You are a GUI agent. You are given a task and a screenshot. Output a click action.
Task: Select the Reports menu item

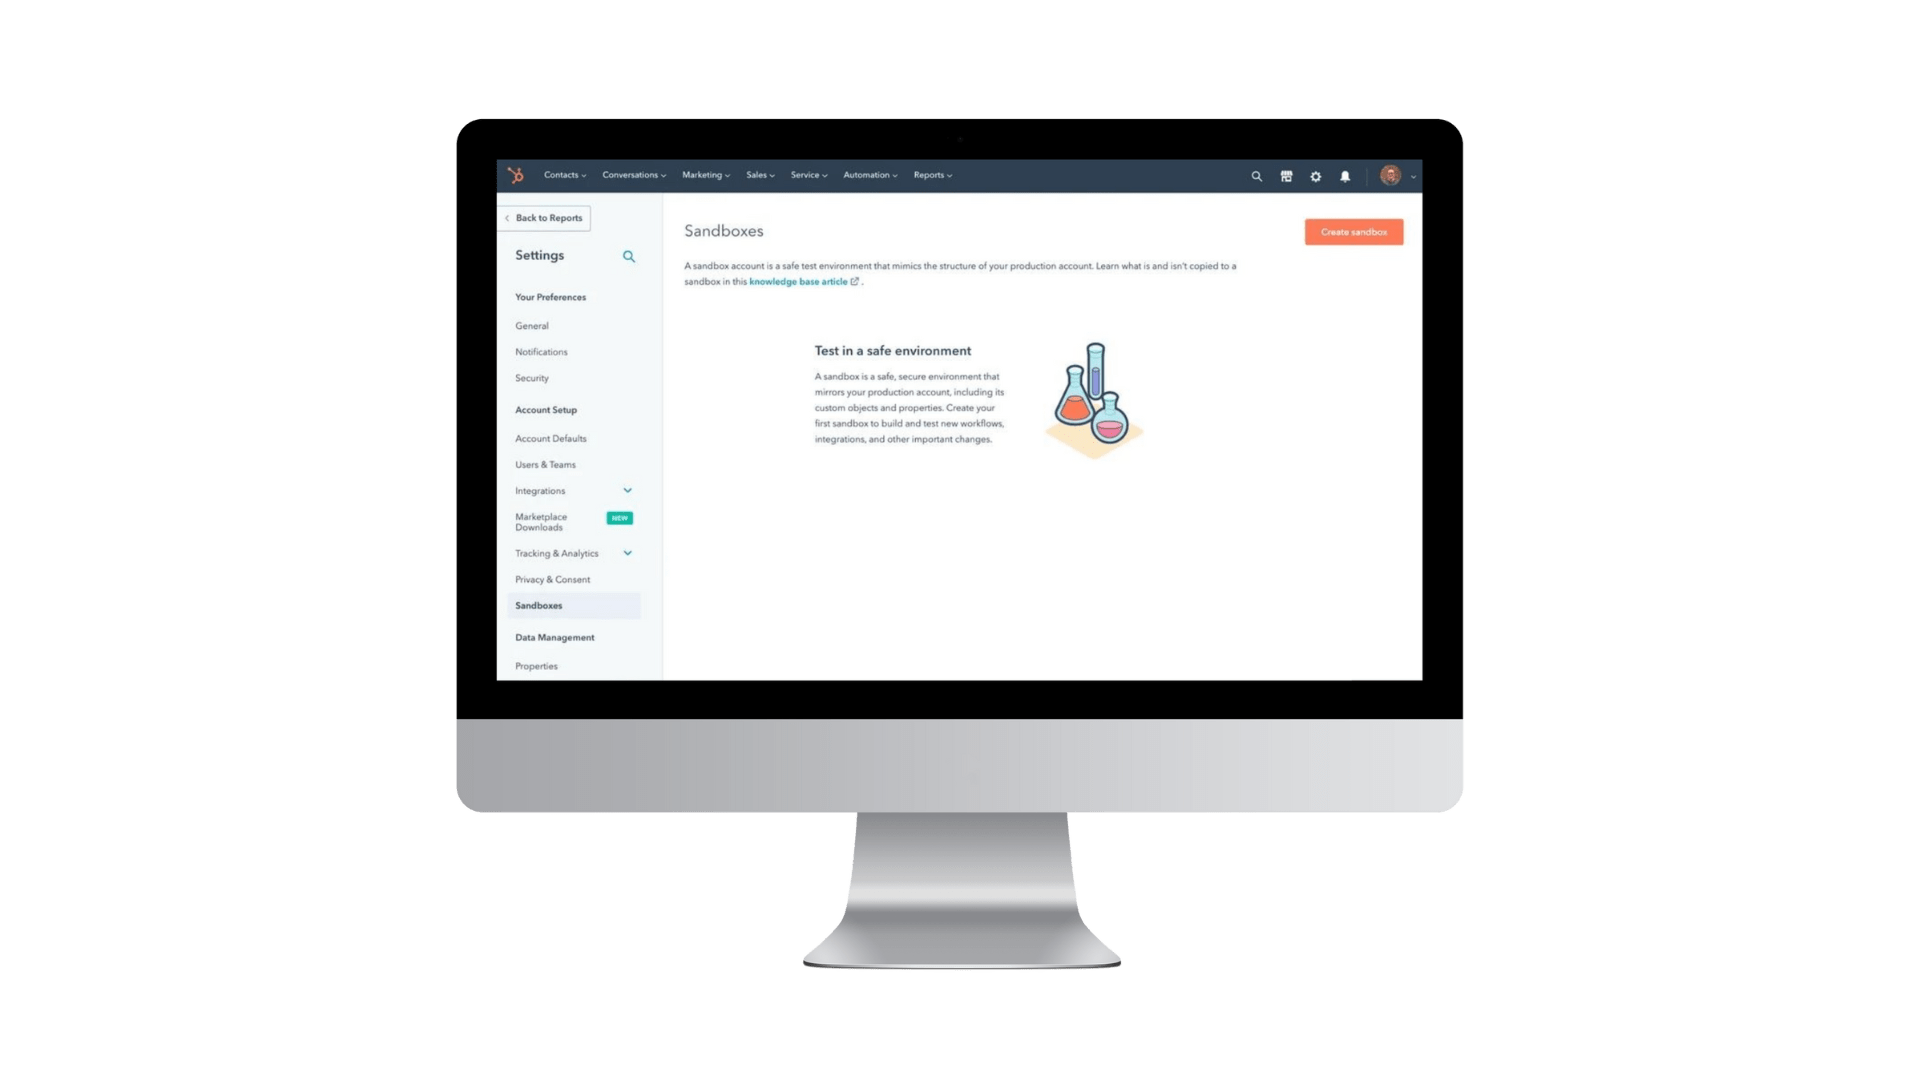[932, 174]
